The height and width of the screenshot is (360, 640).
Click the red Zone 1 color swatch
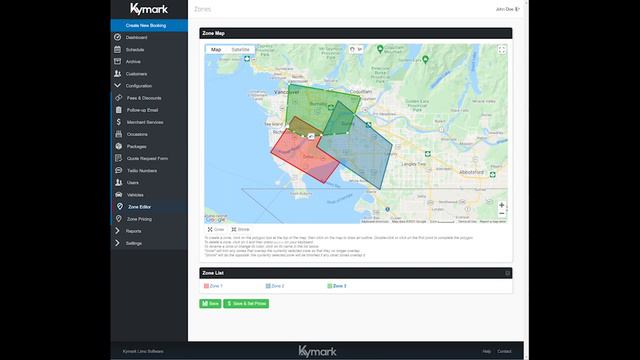[206, 286]
